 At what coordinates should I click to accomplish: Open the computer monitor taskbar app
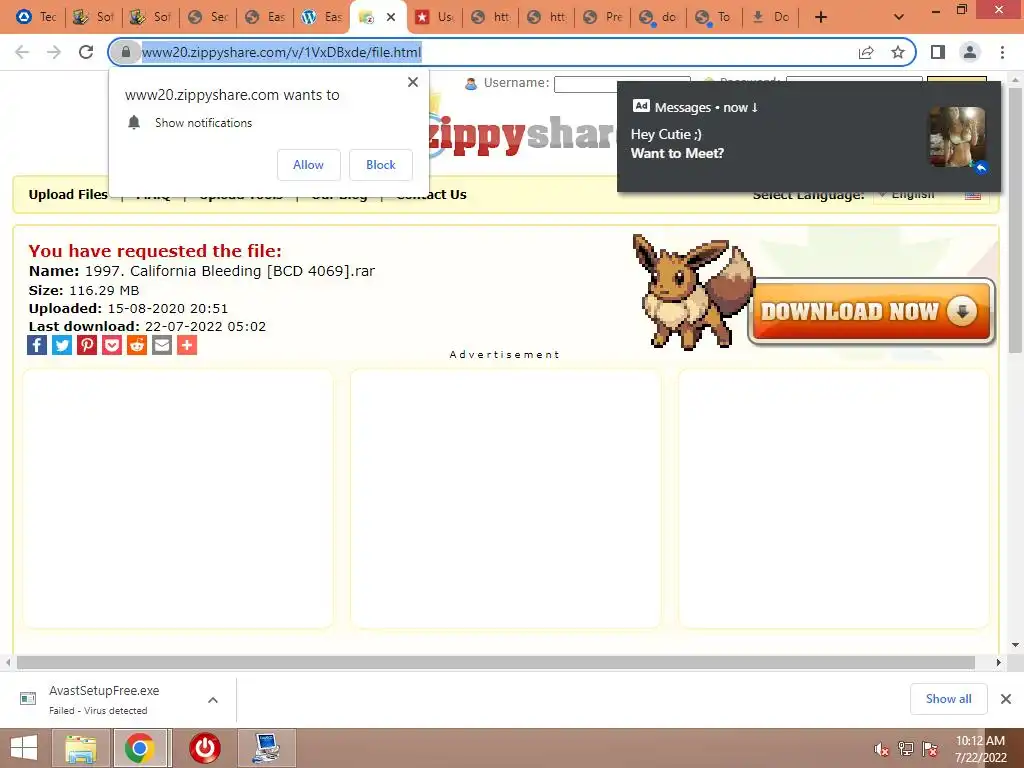pos(266,748)
